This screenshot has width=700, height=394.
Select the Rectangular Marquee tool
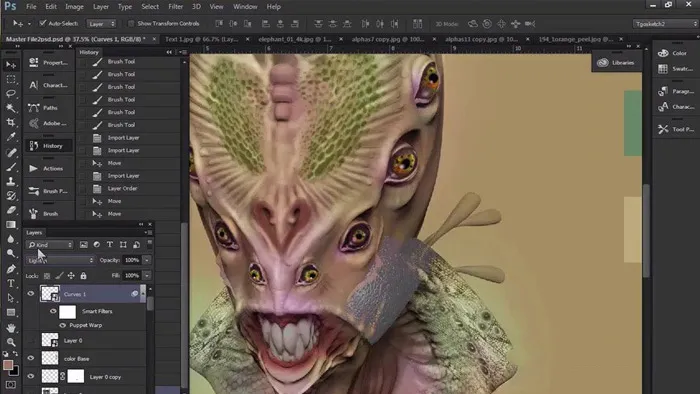pos(11,79)
